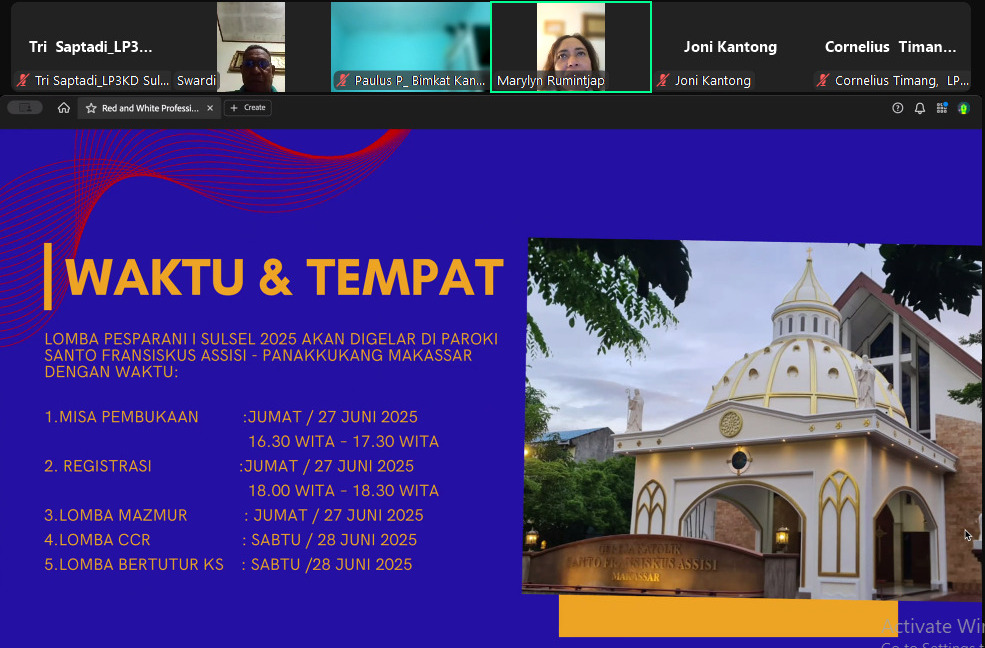The image size is (985, 648).
Task: Select Swardi's video tile
Action: [250, 45]
